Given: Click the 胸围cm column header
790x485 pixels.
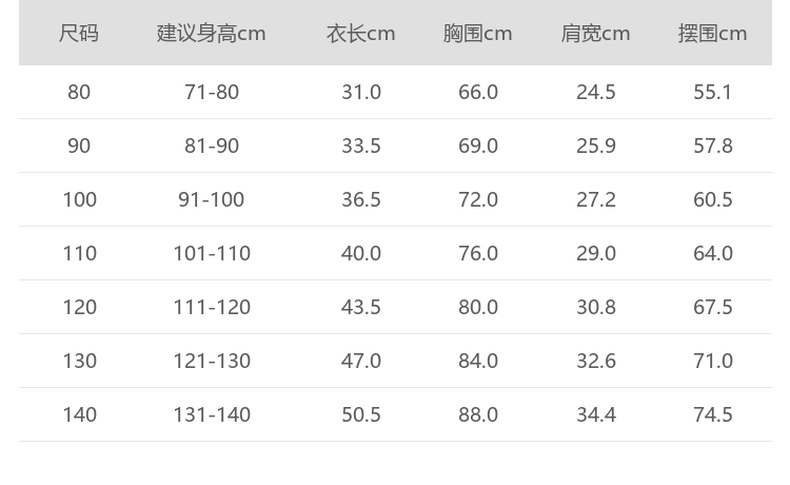Looking at the screenshot, I should click(478, 33).
